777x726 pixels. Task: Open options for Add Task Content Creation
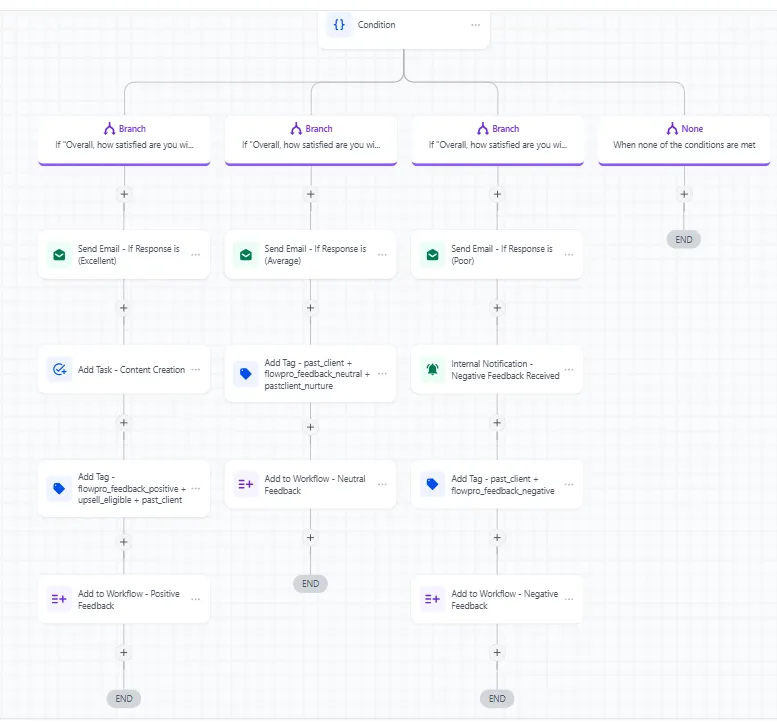pos(196,370)
